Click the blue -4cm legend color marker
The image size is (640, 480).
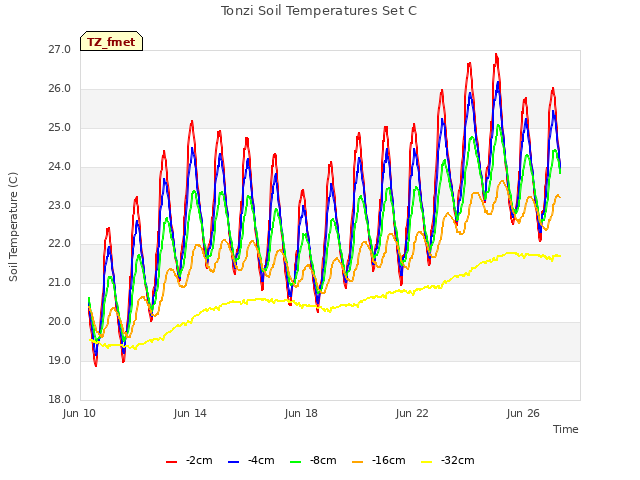click(233, 462)
